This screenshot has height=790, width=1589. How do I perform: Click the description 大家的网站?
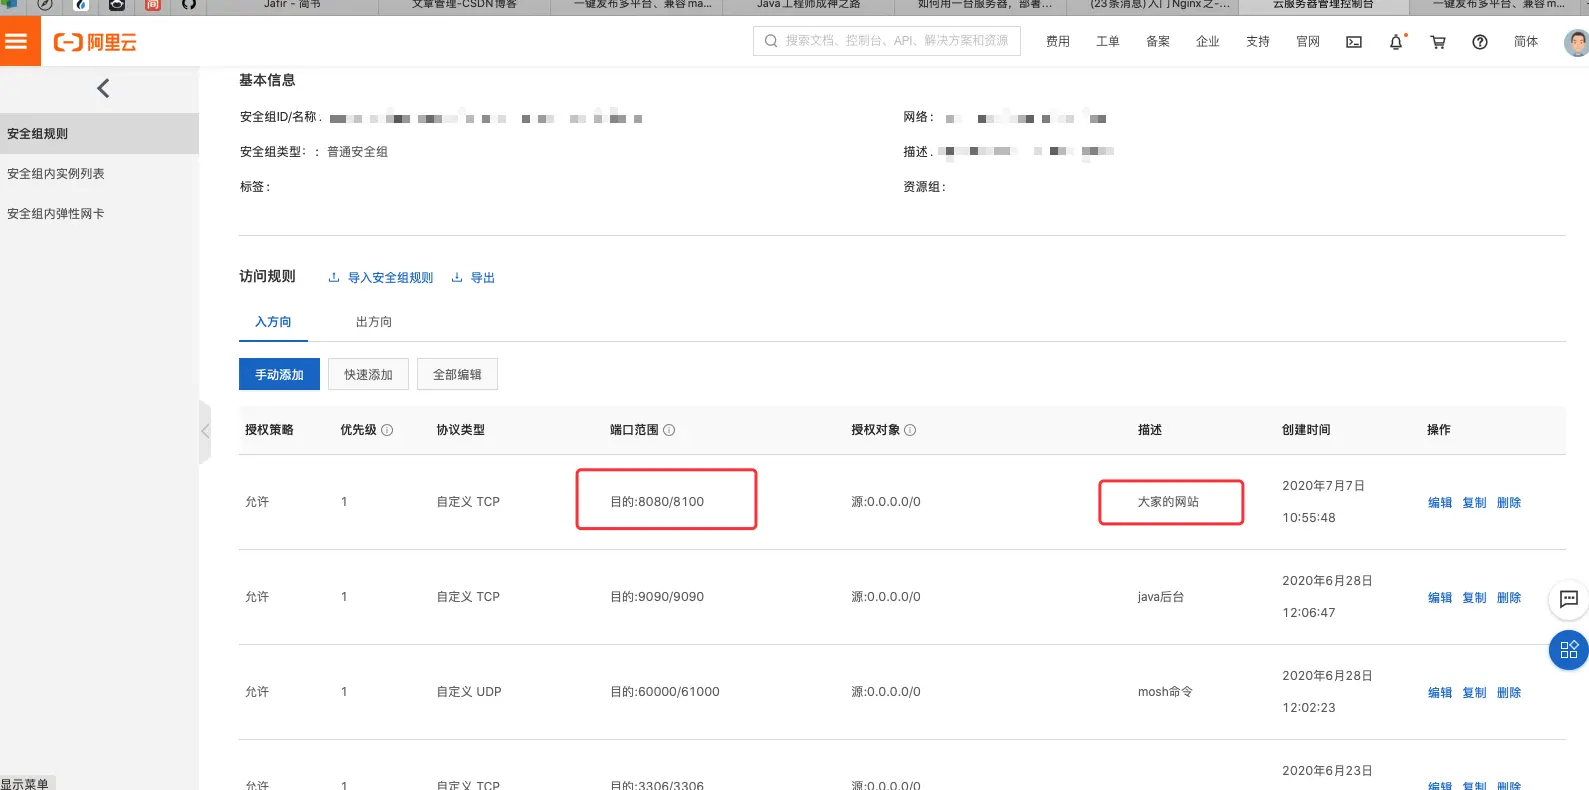[x=1168, y=502]
